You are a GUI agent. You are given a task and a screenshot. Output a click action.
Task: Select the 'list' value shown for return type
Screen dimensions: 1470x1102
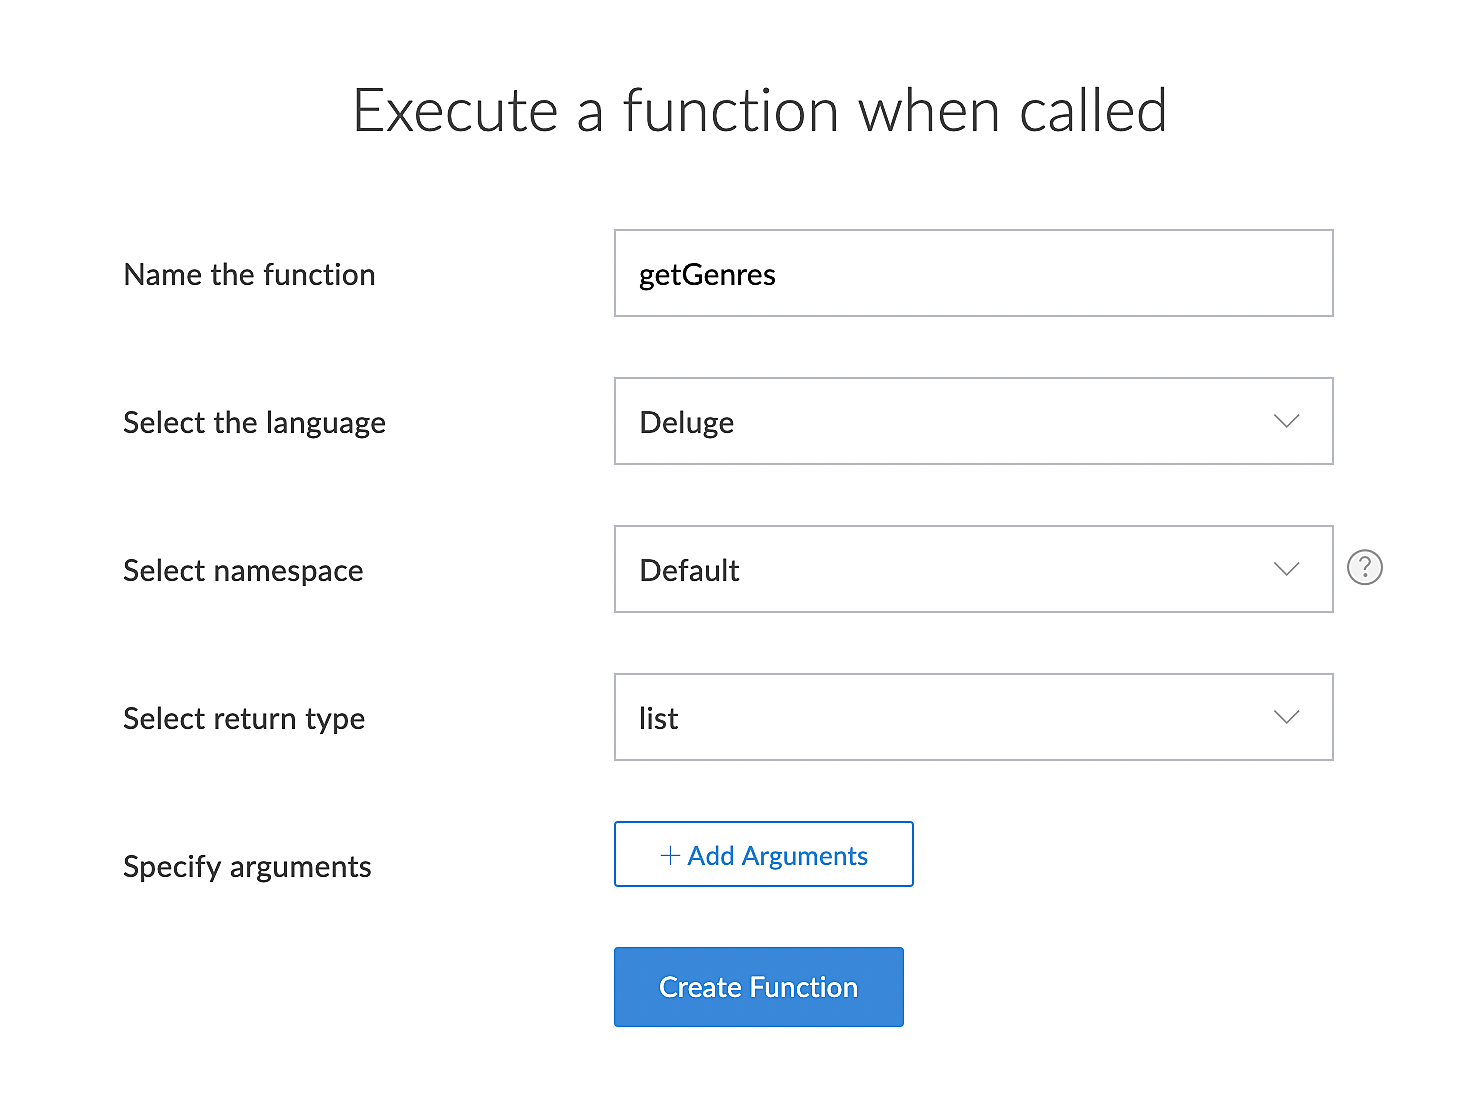pyautogui.click(x=659, y=719)
